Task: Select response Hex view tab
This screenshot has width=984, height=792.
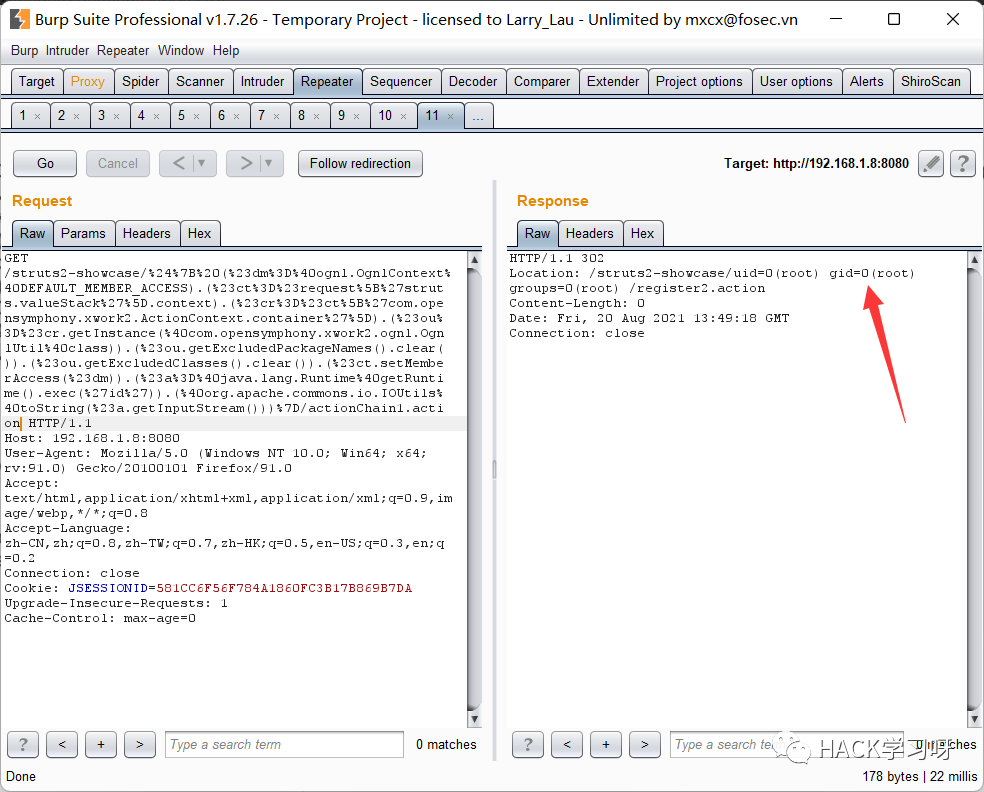Action: click(x=643, y=233)
